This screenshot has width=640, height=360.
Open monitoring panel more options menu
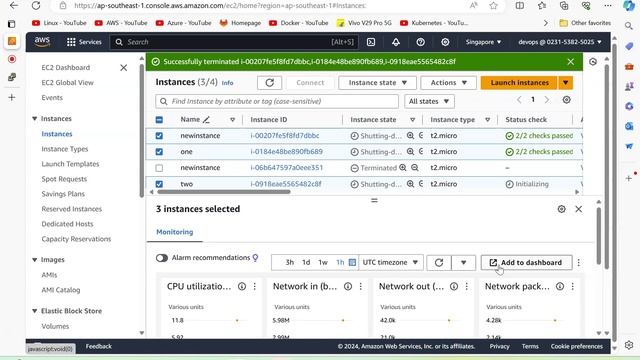pyautogui.click(x=578, y=262)
